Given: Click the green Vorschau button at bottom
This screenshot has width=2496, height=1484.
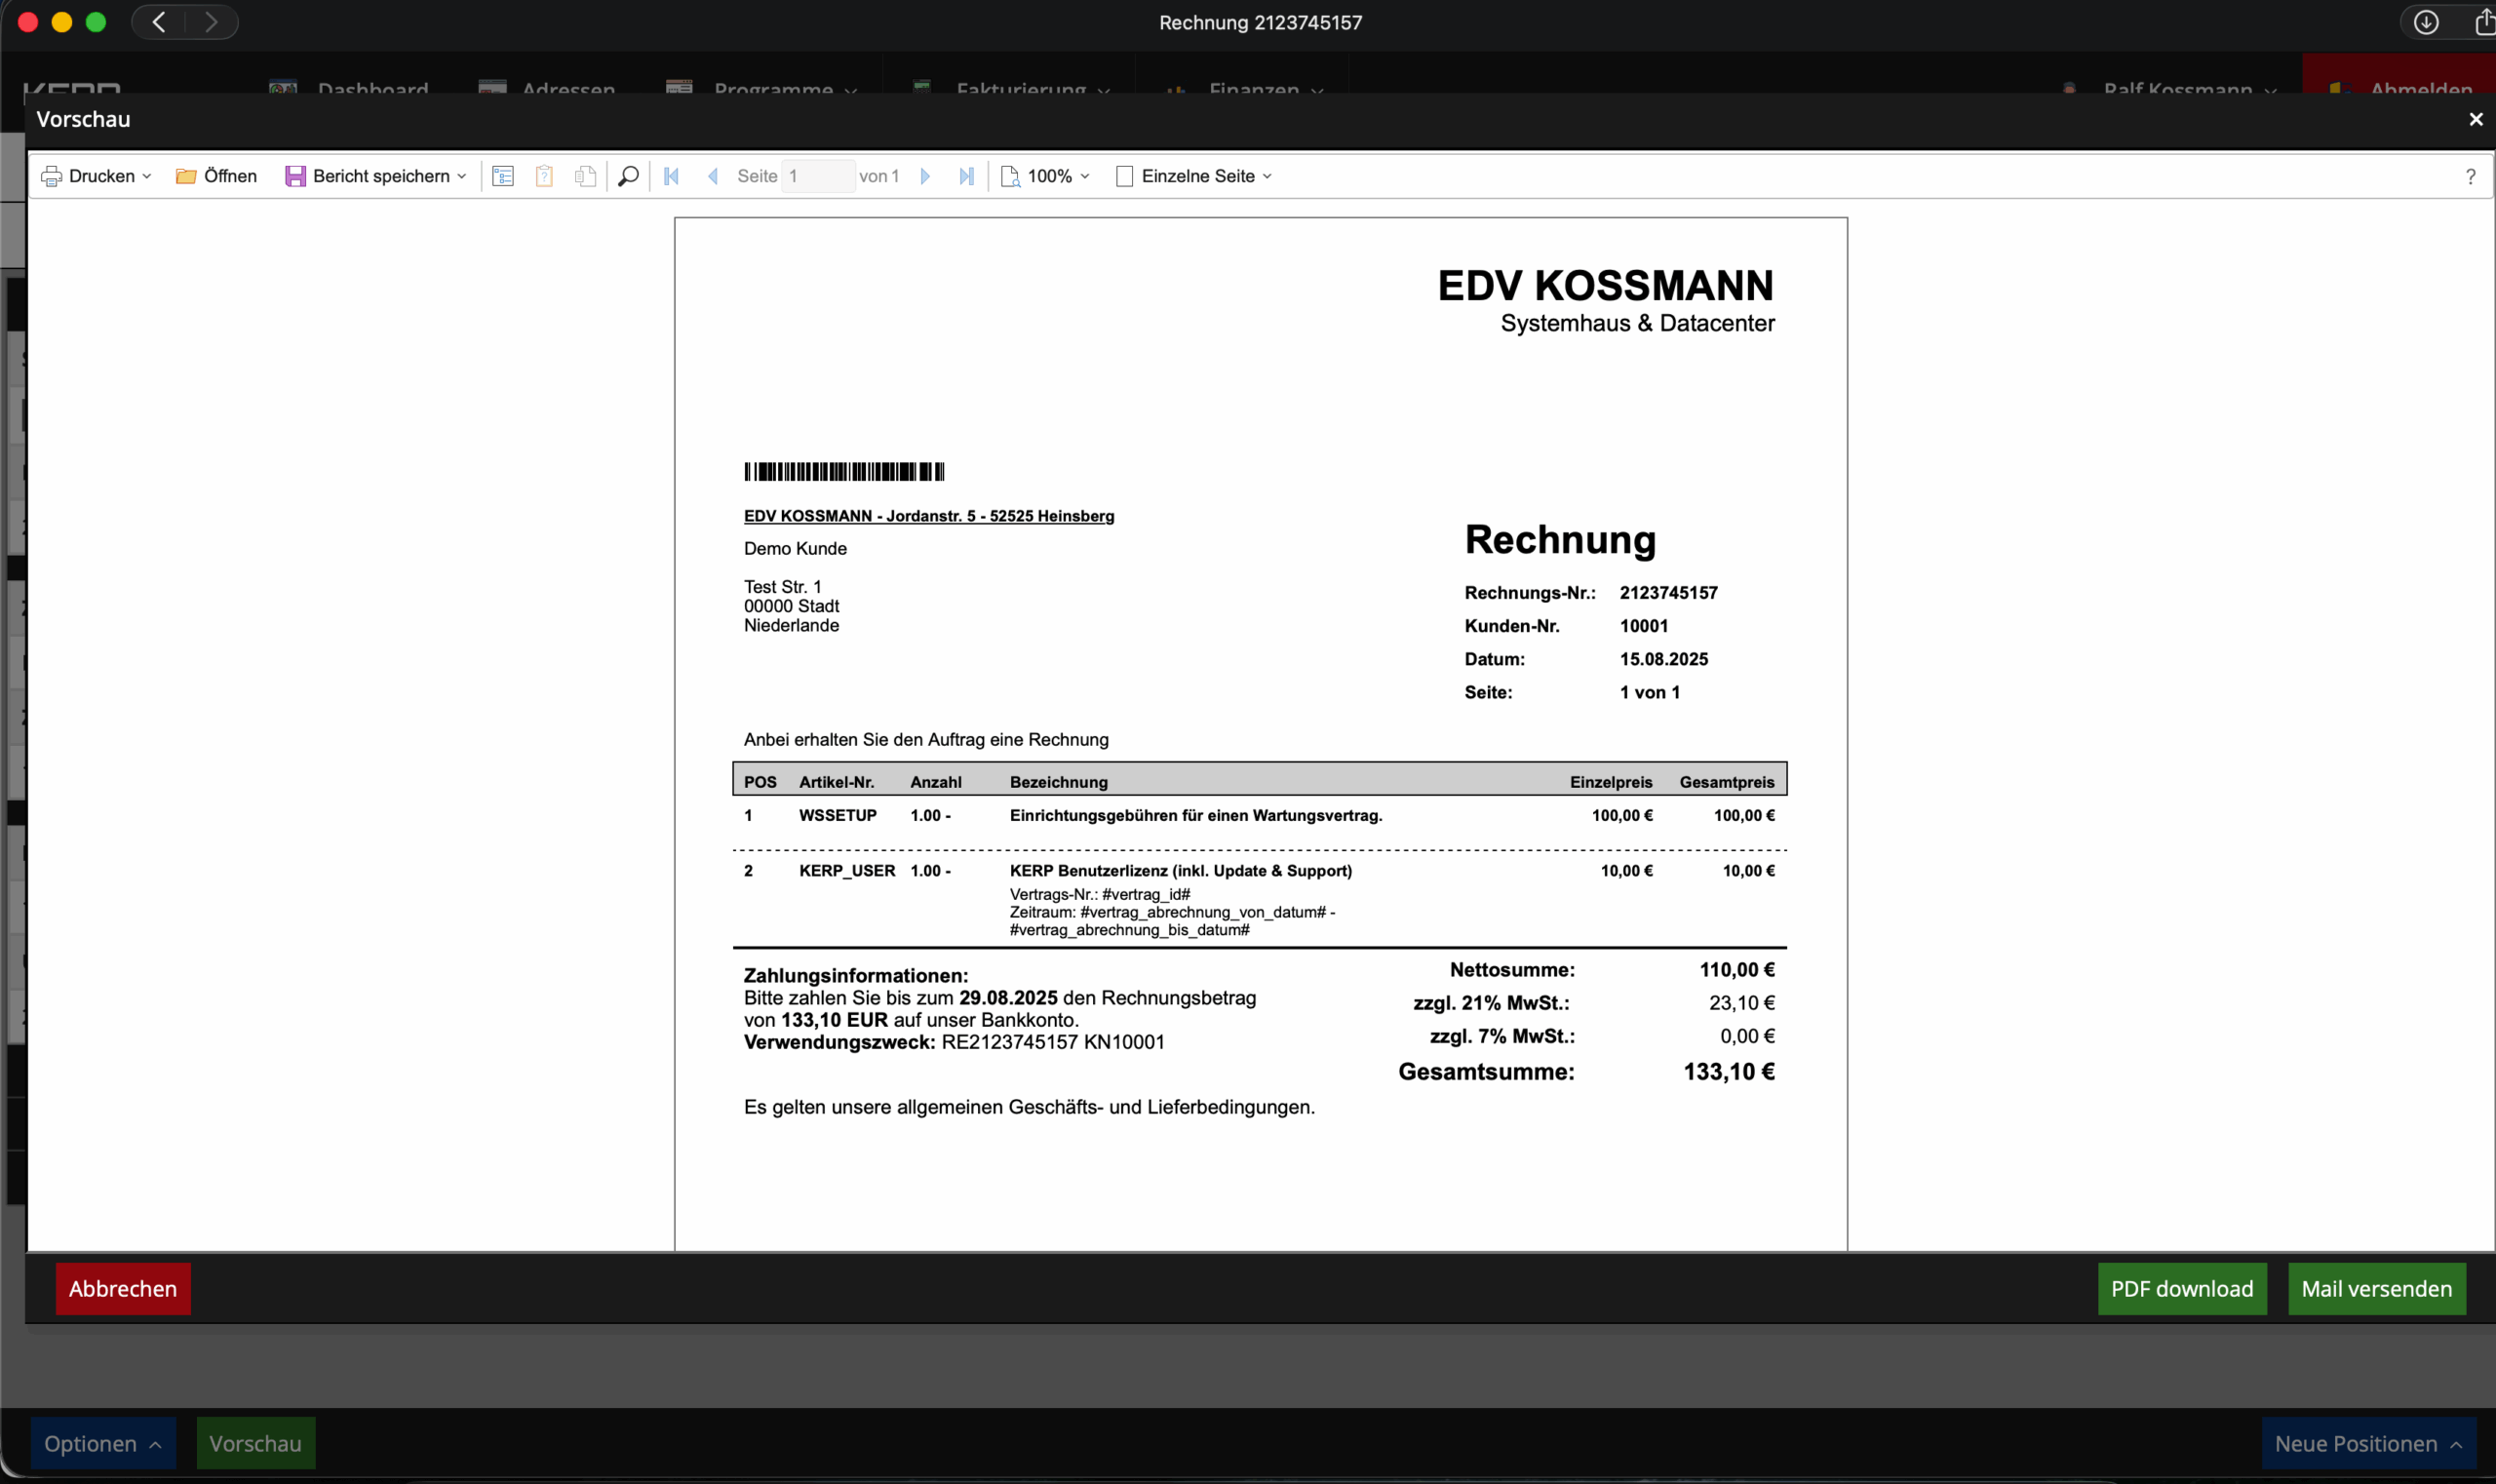Looking at the screenshot, I should click(255, 1443).
